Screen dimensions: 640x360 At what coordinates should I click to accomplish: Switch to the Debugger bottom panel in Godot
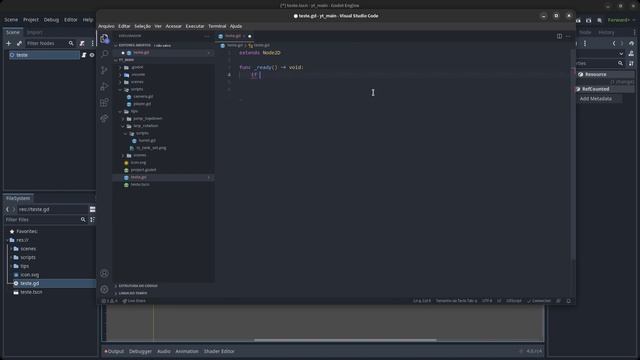click(x=140, y=351)
